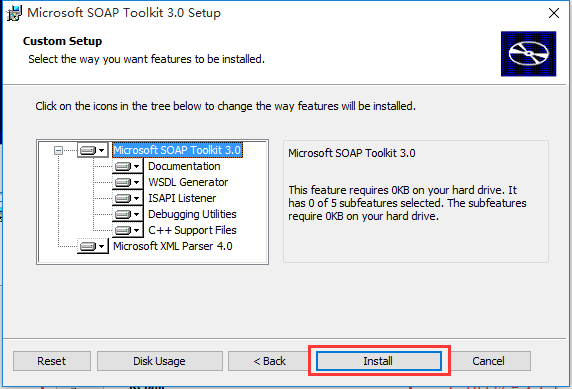Image resolution: width=572 pixels, height=389 pixels.
Task: Select the WSDL Generator tree item
Action: (188, 182)
